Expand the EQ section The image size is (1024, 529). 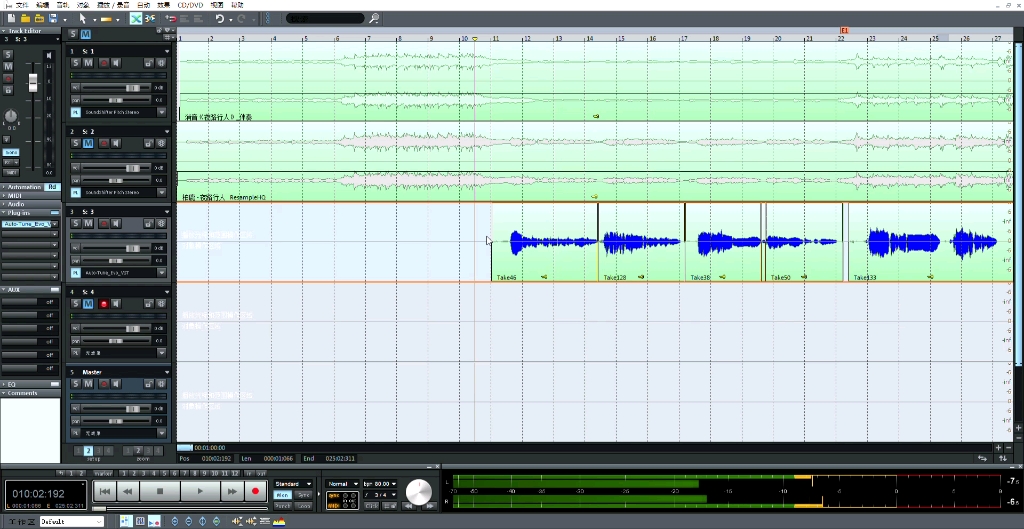click(4, 384)
